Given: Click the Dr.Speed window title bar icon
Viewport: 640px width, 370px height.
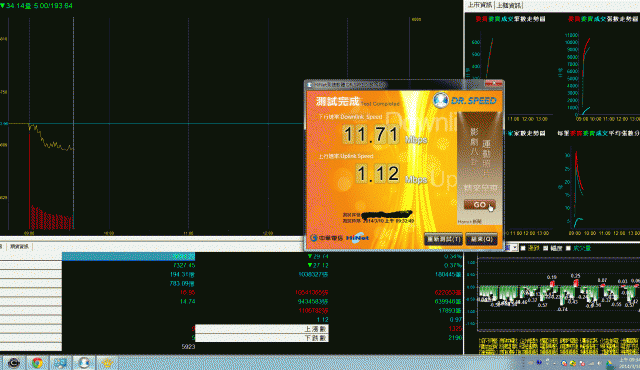Looking at the screenshot, I should click(x=309, y=85).
